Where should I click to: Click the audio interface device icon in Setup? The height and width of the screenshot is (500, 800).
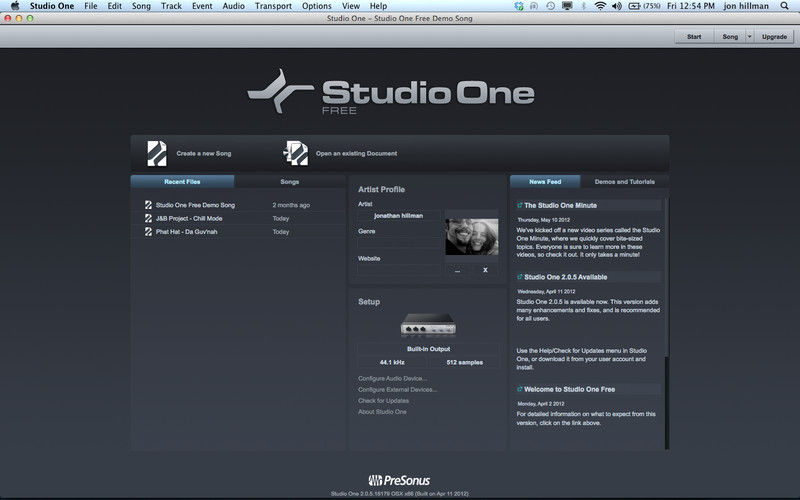[428, 324]
